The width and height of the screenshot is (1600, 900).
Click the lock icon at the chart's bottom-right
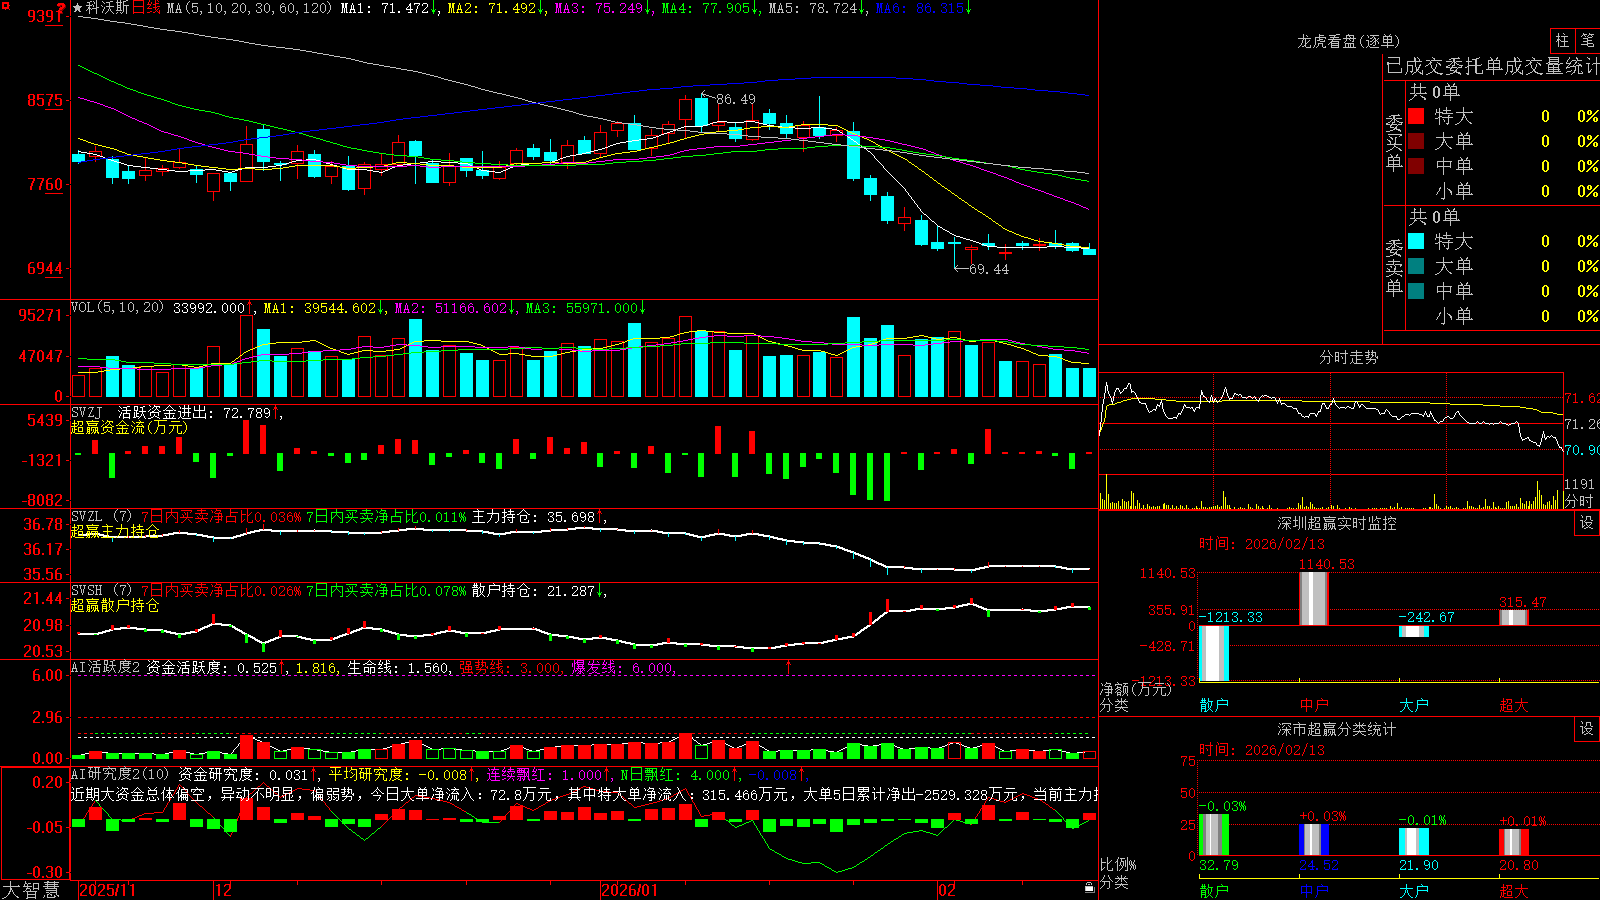pyautogui.click(x=1090, y=887)
